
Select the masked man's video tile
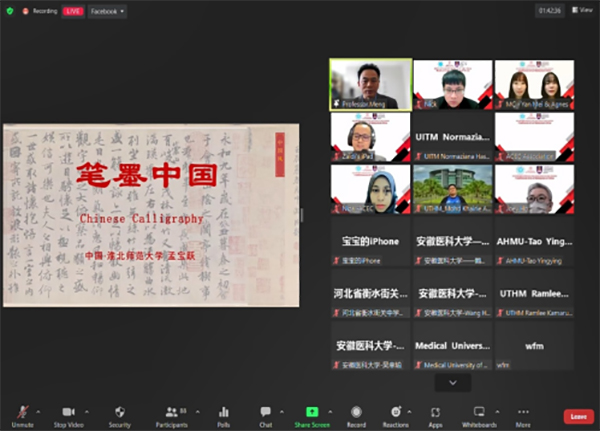click(534, 189)
